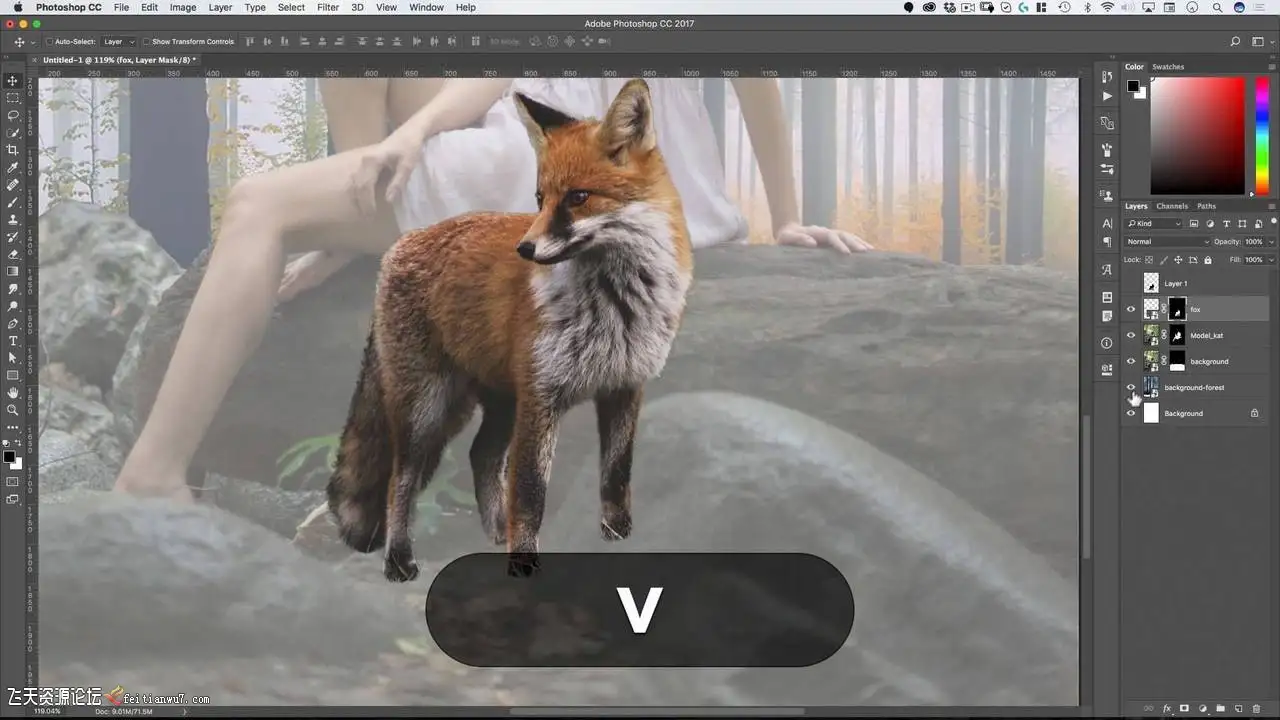Open the Apple menu
This screenshot has width=1280, height=720.
17,7
